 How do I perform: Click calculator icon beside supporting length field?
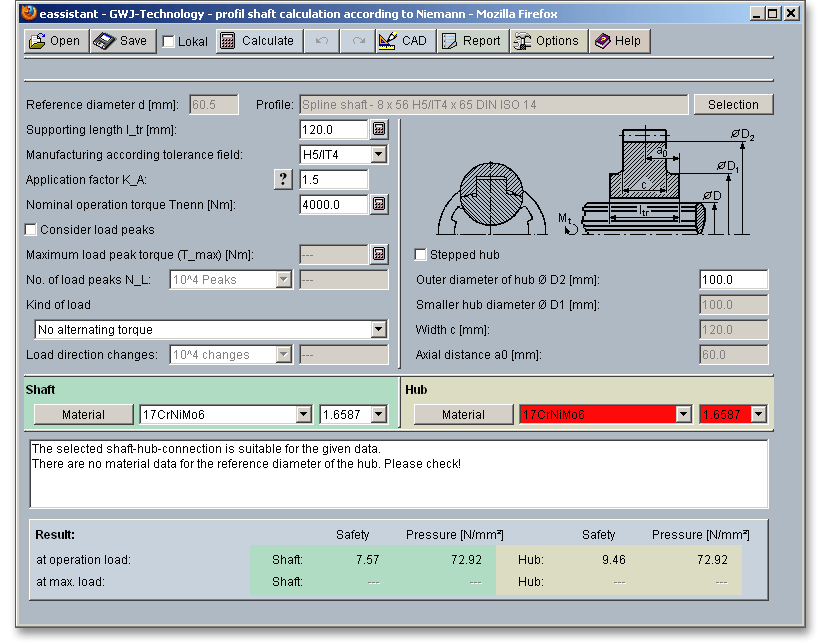coord(379,129)
